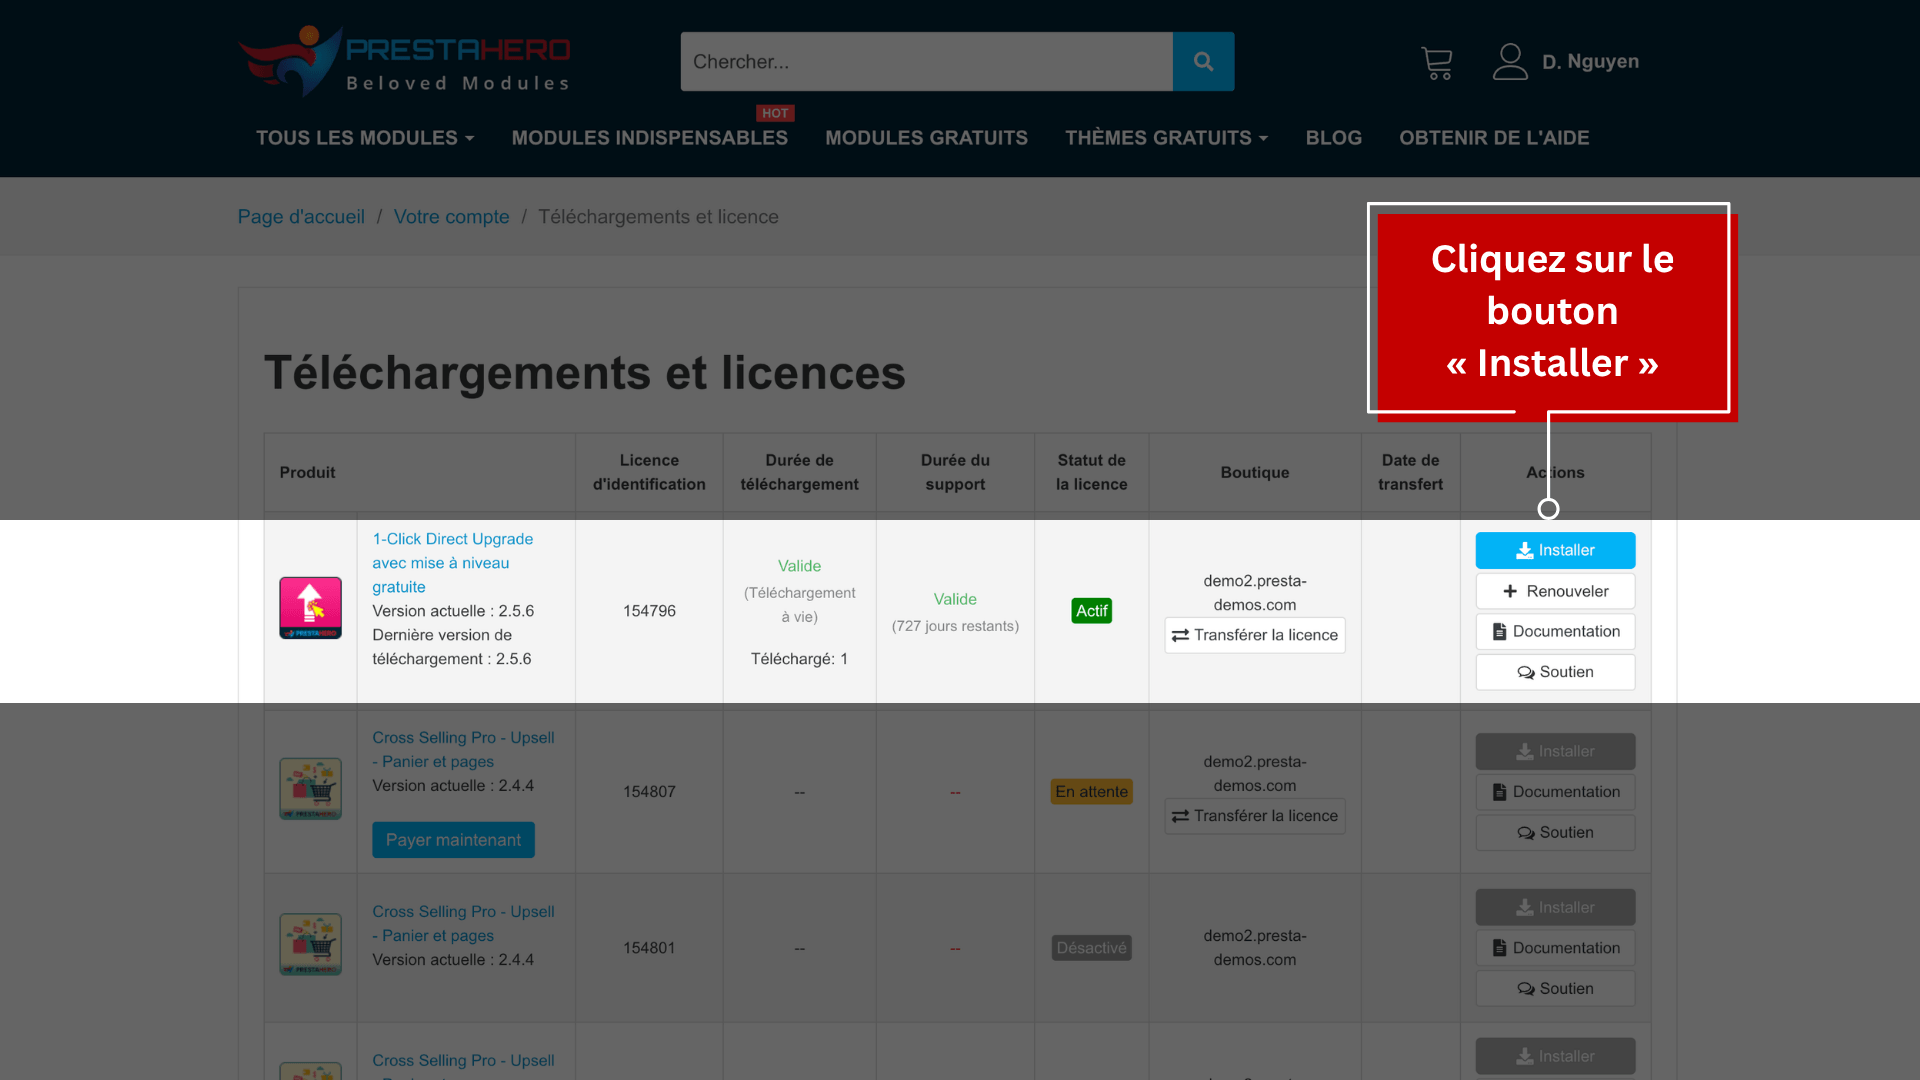
Task: Open Modules gratuits menu item
Action: (x=926, y=138)
